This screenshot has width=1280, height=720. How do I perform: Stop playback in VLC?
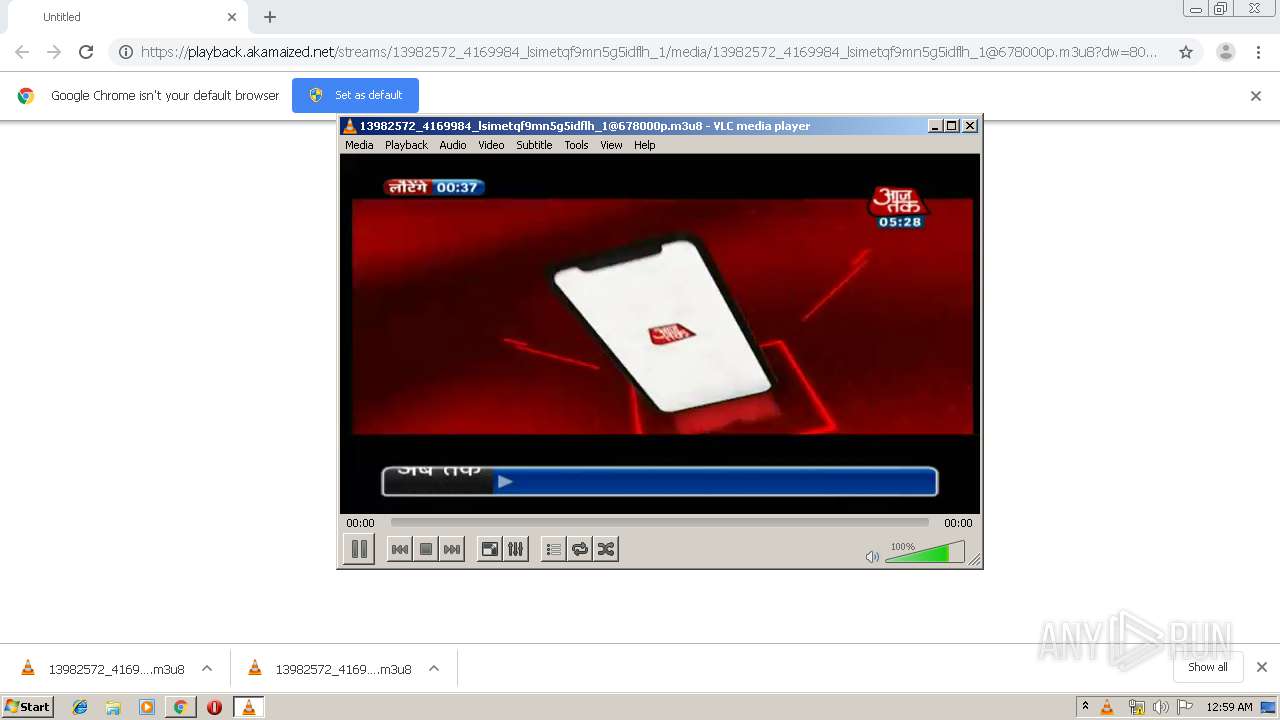click(426, 549)
